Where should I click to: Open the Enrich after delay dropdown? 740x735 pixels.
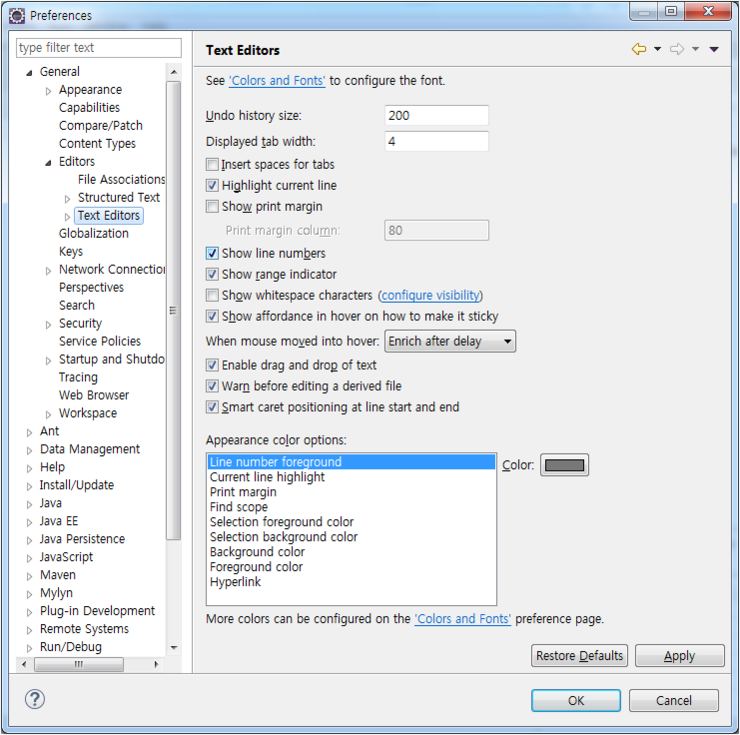pyautogui.click(x=450, y=341)
